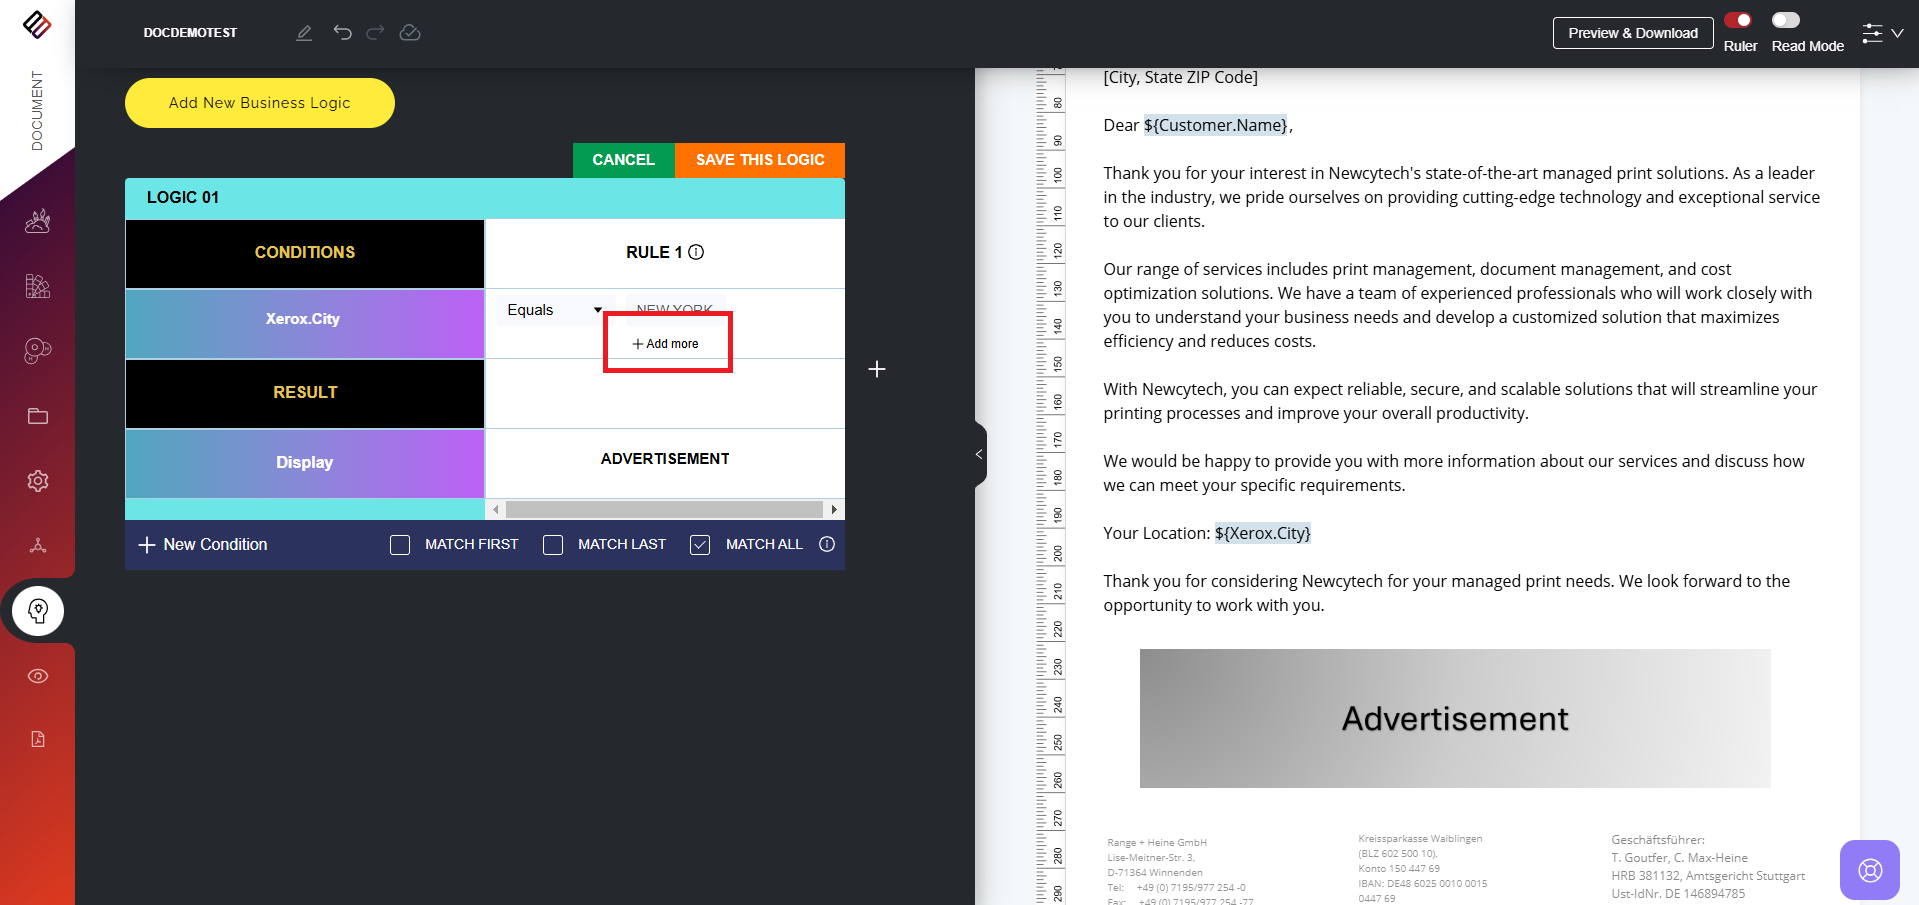
Task: Open the folder icon in sidebar
Action: 38,416
